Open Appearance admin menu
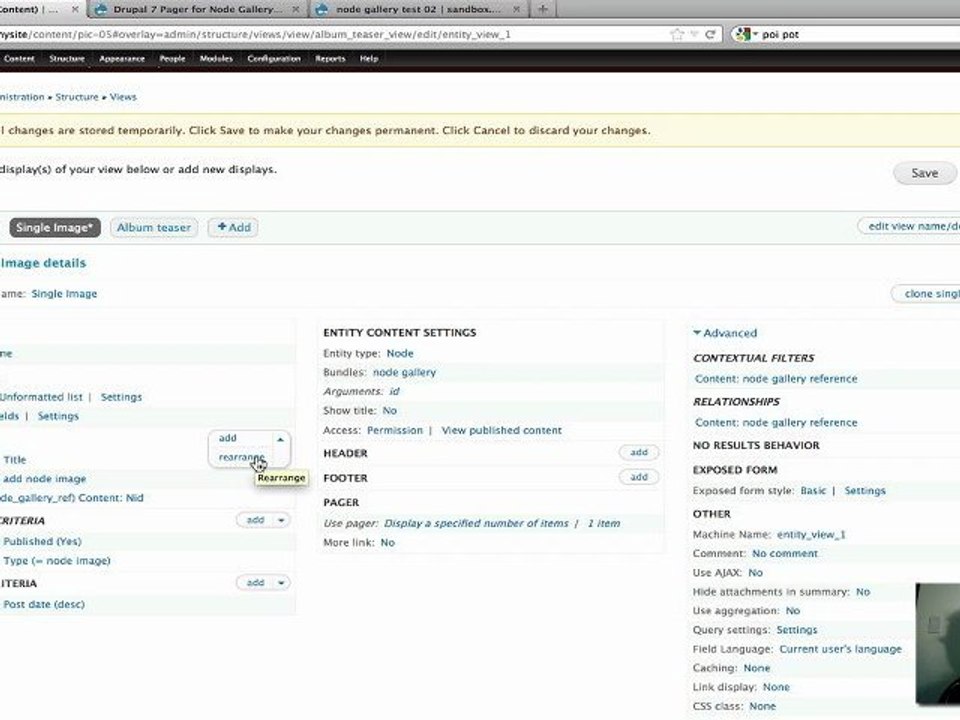Viewport: 960px width, 720px height. tap(122, 59)
